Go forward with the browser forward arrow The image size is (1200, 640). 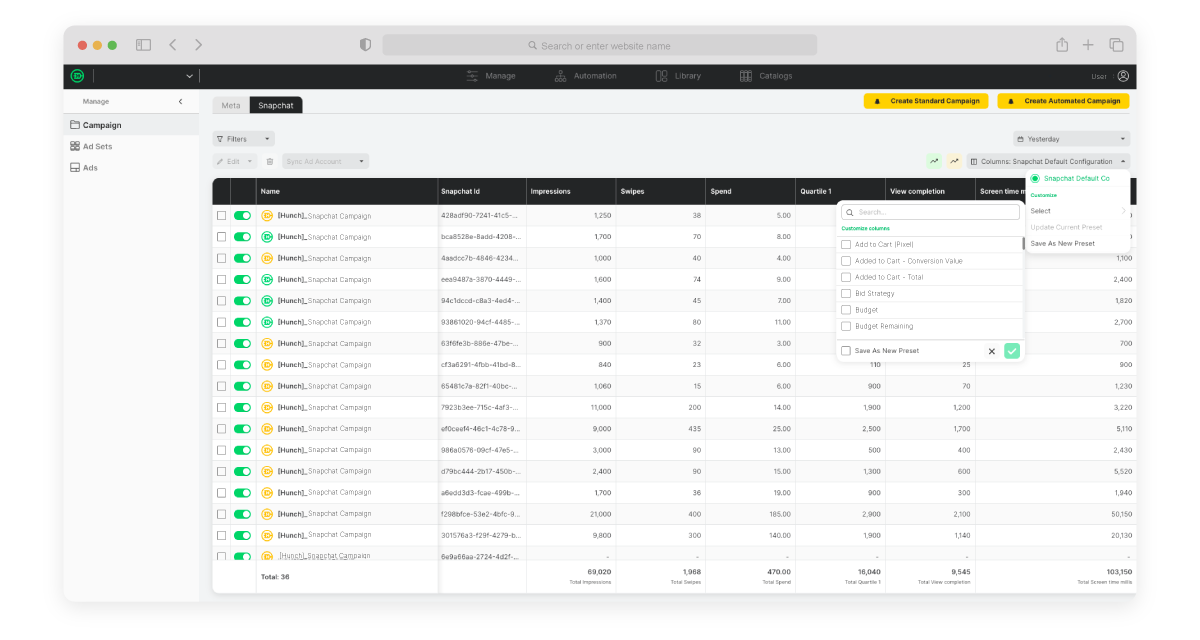coord(198,45)
